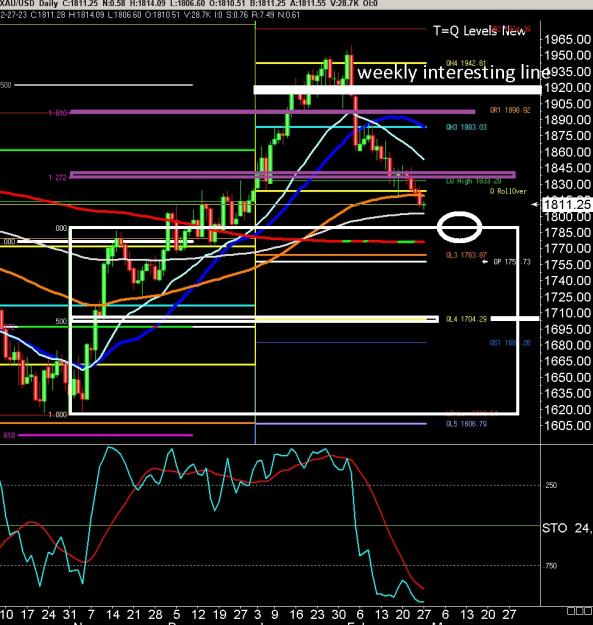
Task: Click the 1620.00 price axis label
Action: (567, 410)
